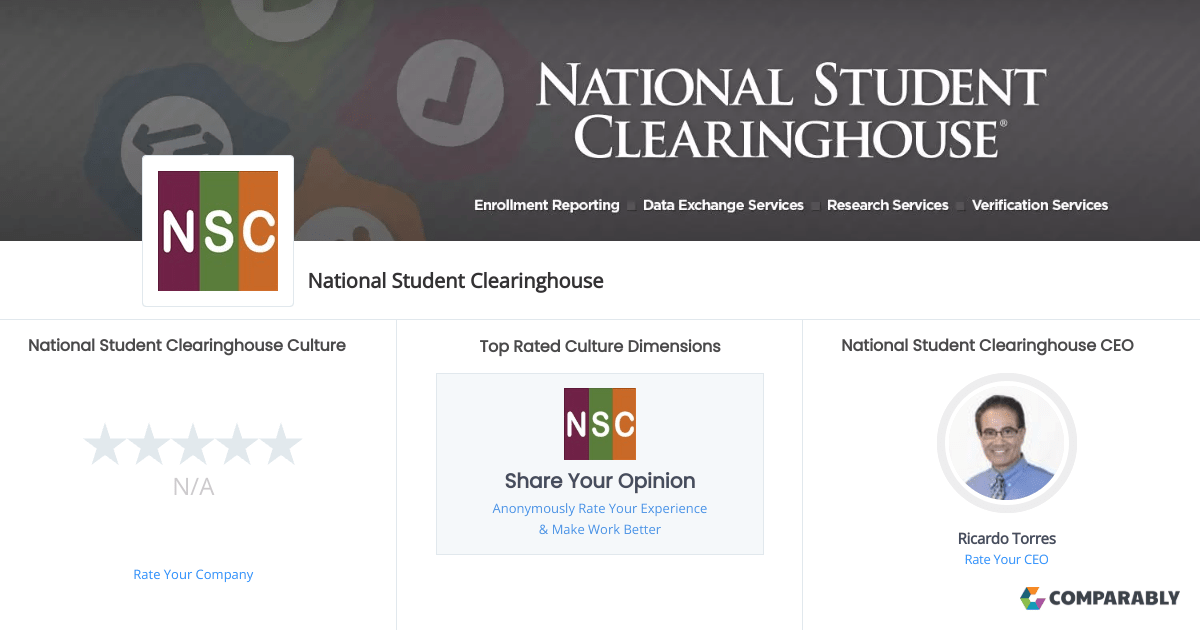Select the first culture rating star
Screen dimensions: 1200x630
pos(106,444)
